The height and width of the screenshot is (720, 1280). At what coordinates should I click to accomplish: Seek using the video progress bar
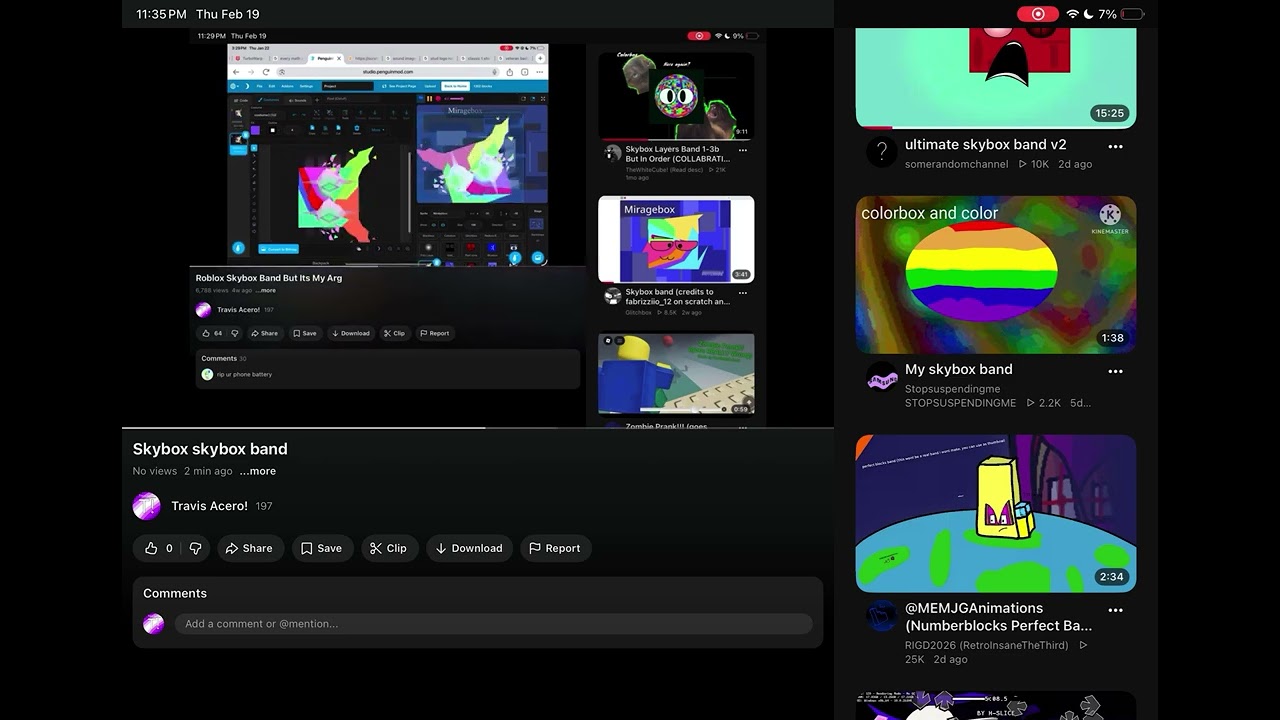point(478,428)
